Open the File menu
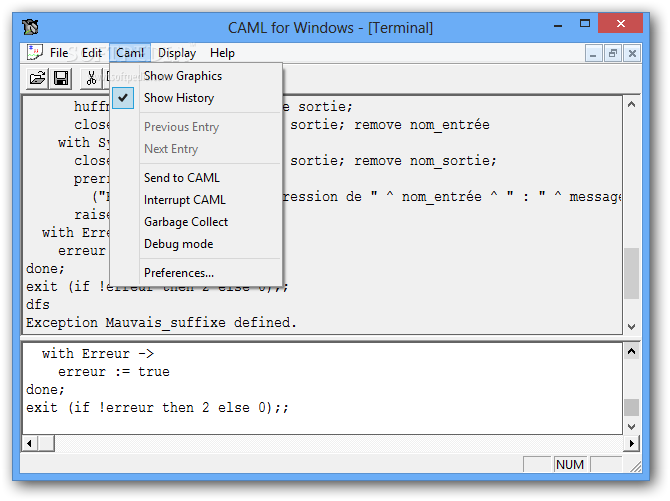 click(59, 53)
